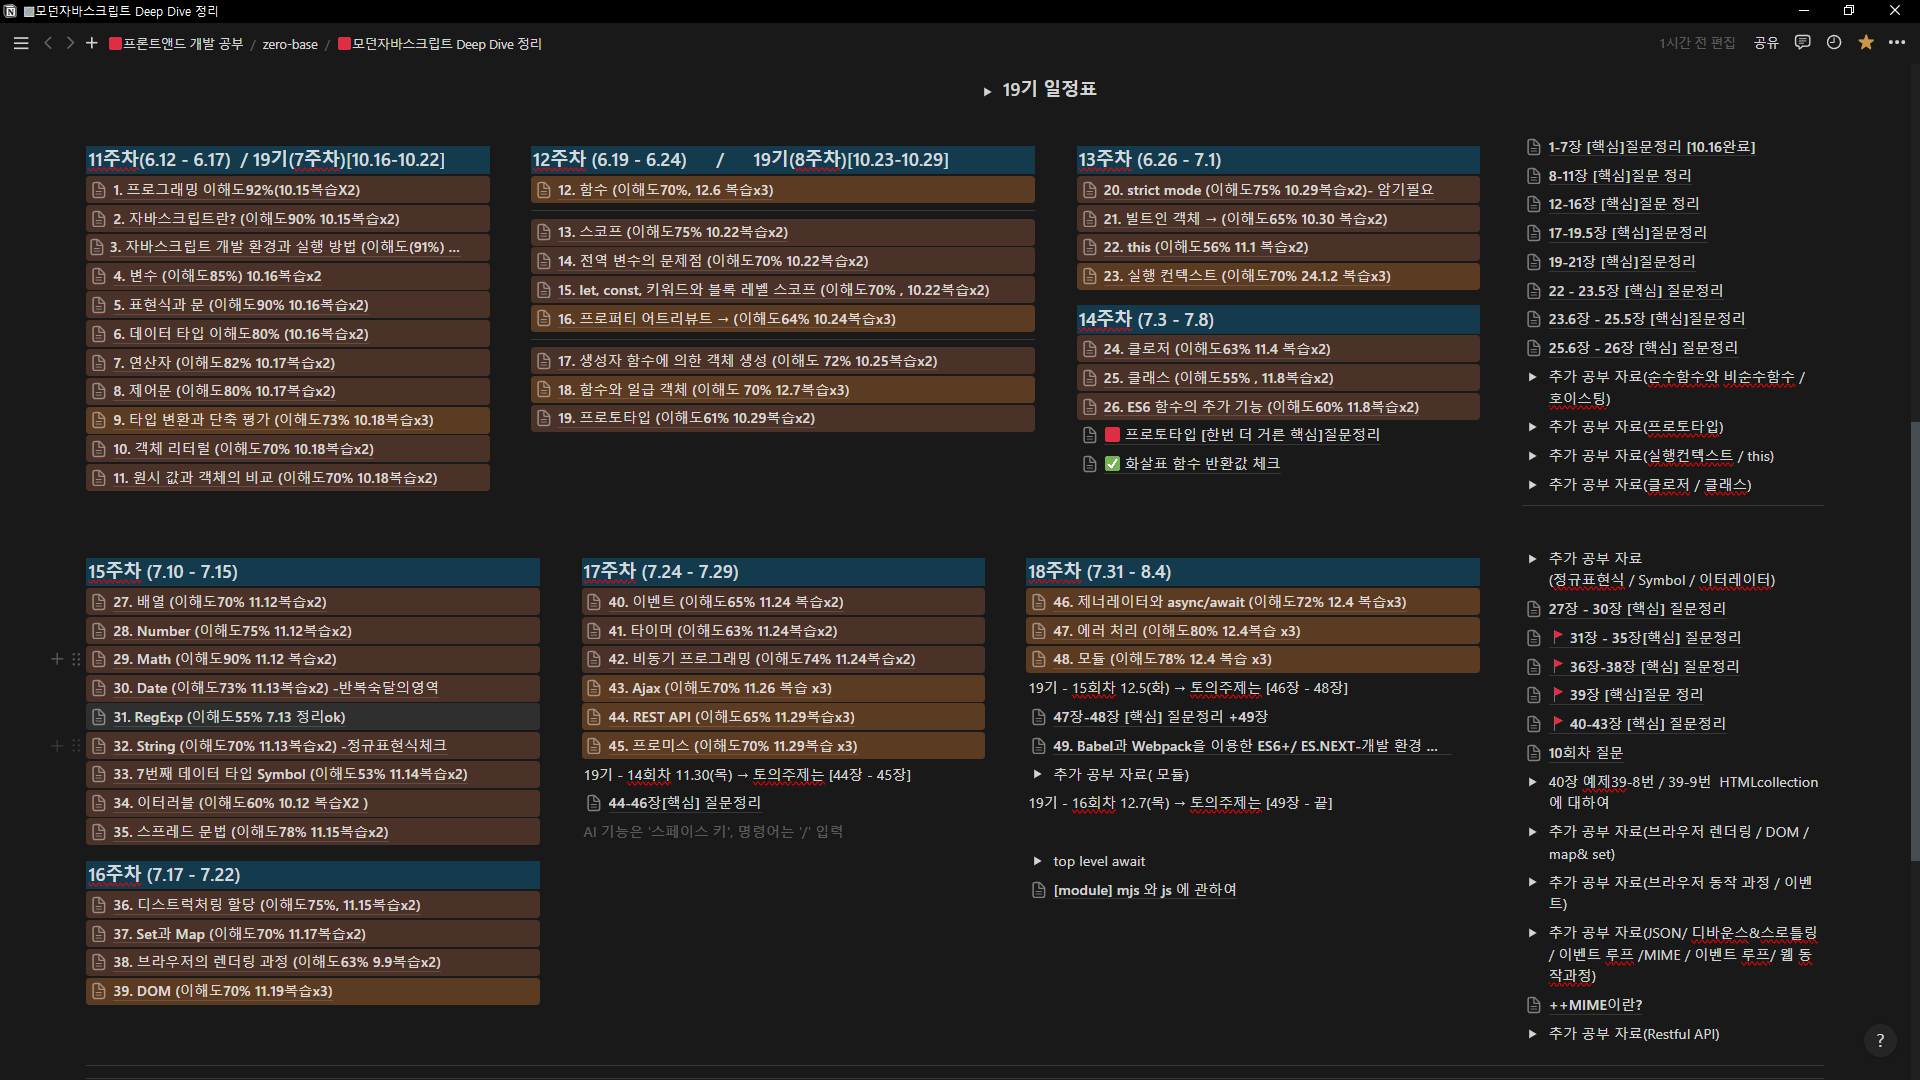Image resolution: width=1920 pixels, height=1080 pixels.
Task: Click the page icon of '20. strict mode'
Action: 1090,190
